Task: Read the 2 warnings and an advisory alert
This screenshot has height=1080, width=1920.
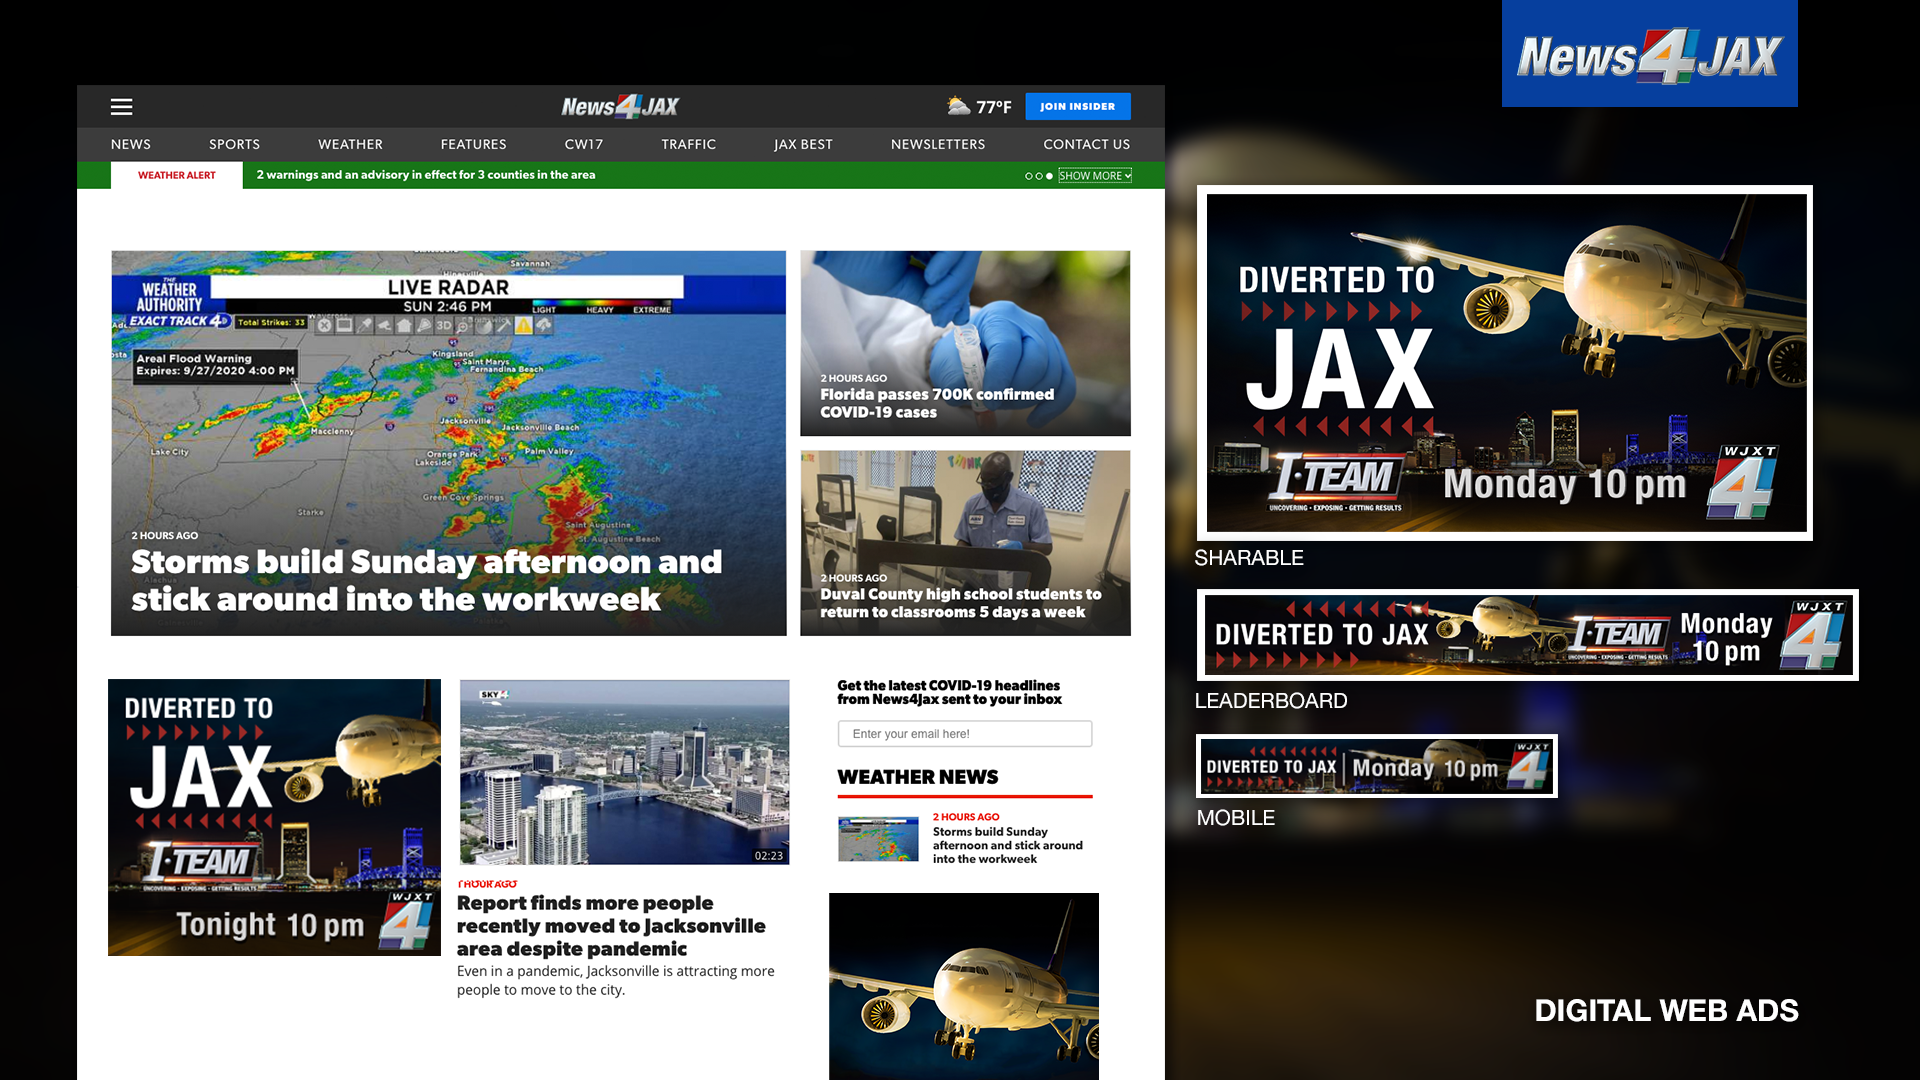Action: pos(426,175)
